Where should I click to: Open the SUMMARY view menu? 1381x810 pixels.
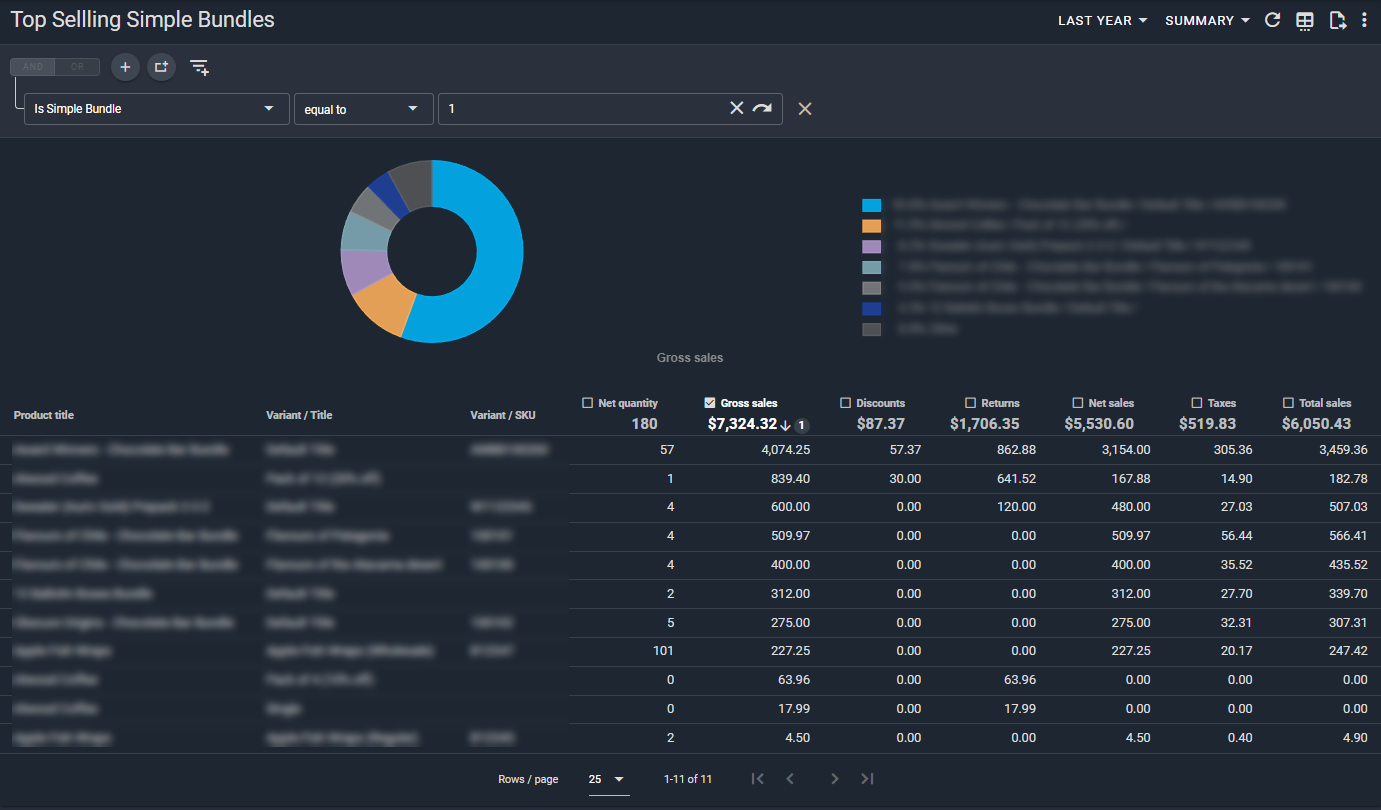1207,21
